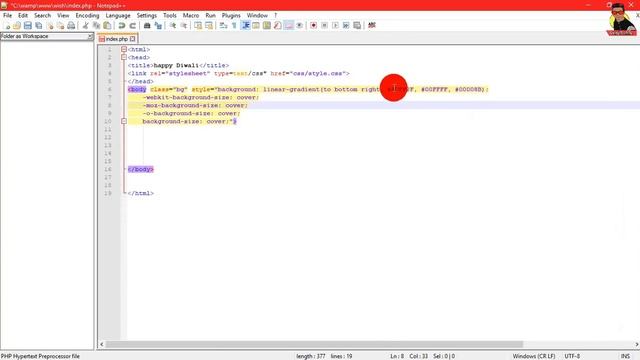Click the UTF-8 encoding status entry

pos(572,356)
